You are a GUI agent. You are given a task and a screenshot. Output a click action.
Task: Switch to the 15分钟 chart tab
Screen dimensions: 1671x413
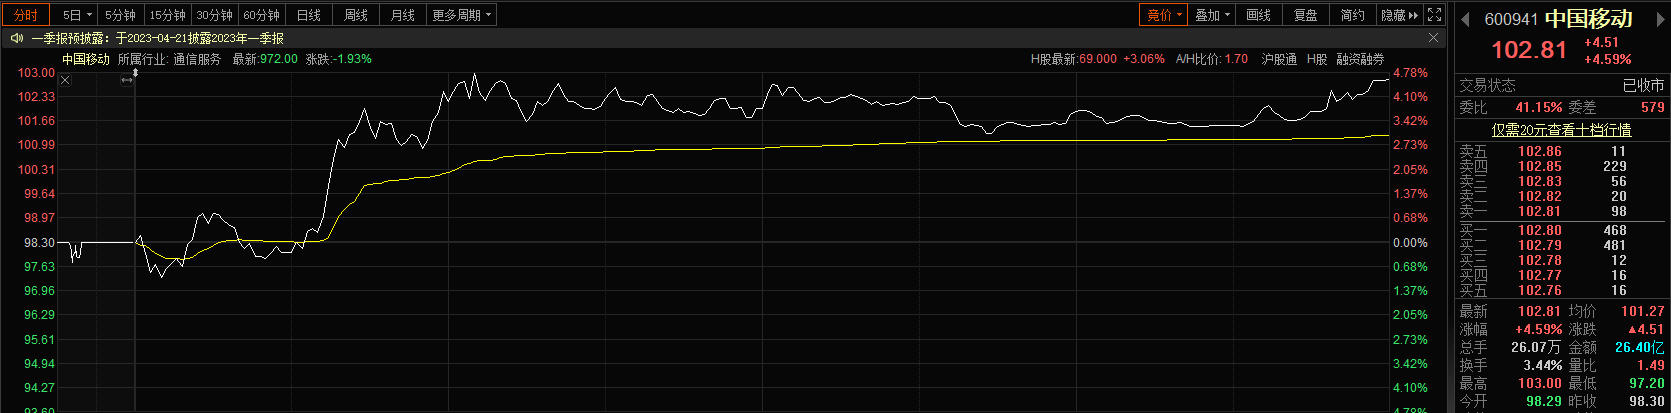168,15
